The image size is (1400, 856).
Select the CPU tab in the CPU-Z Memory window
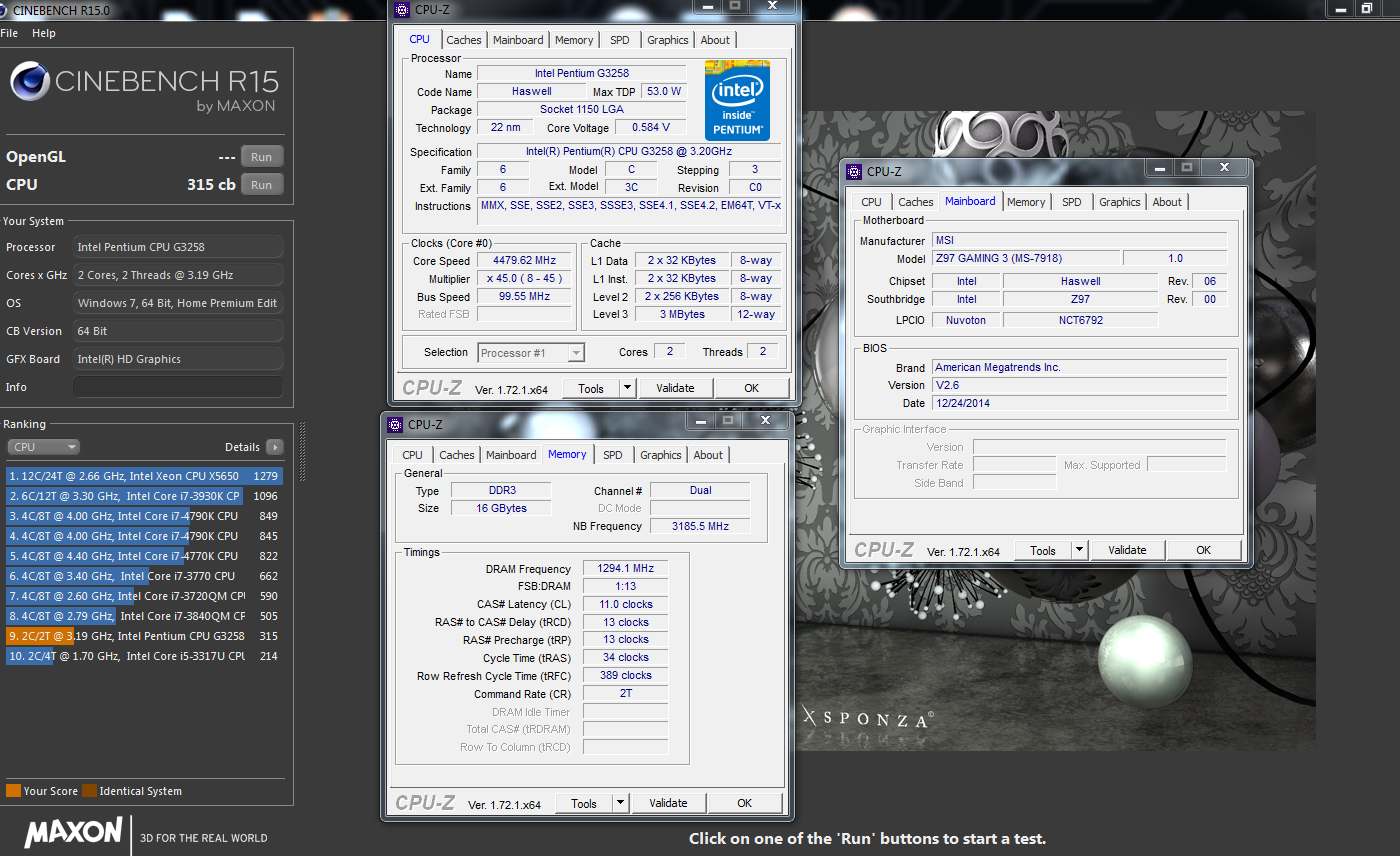click(412, 455)
